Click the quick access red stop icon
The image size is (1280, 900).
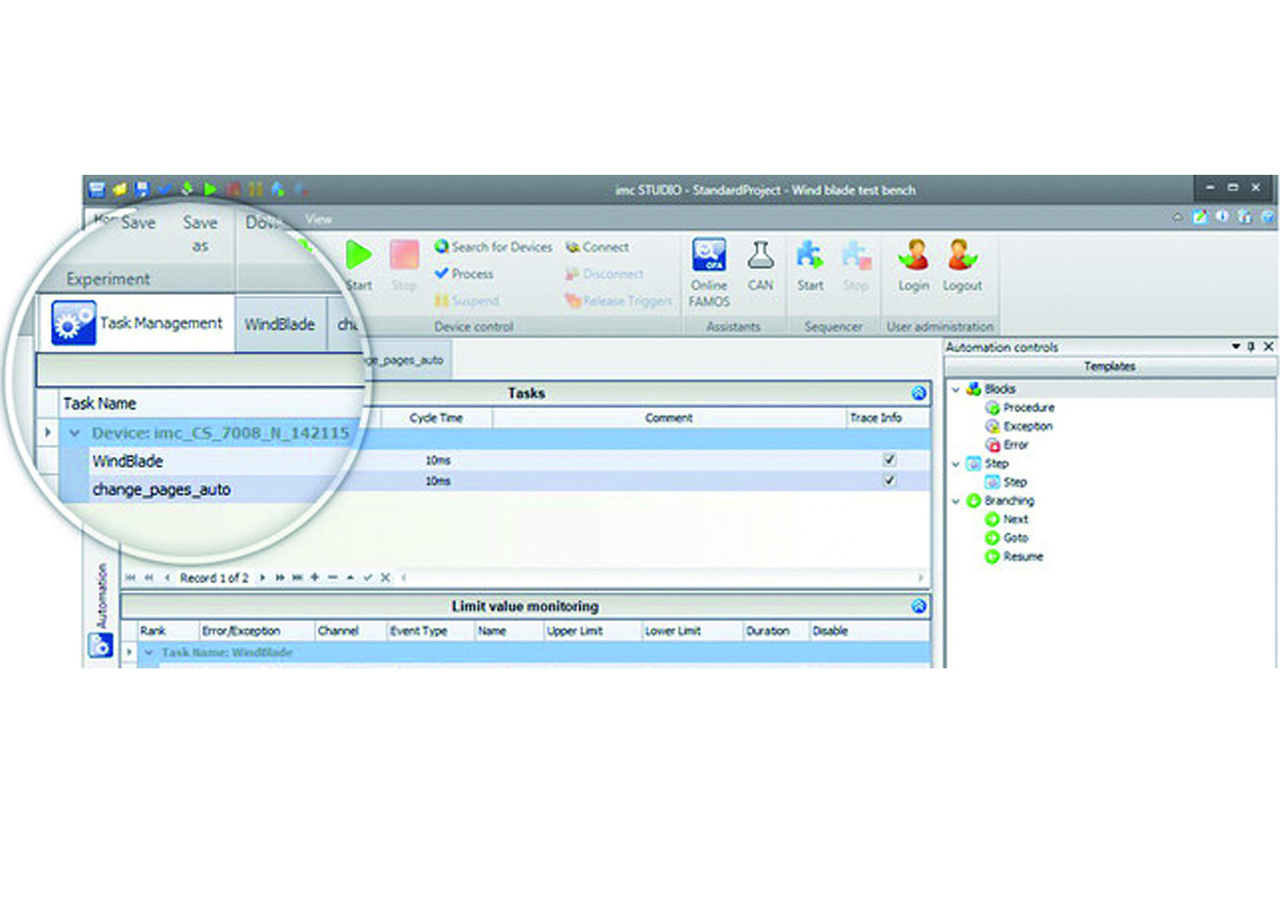point(233,189)
